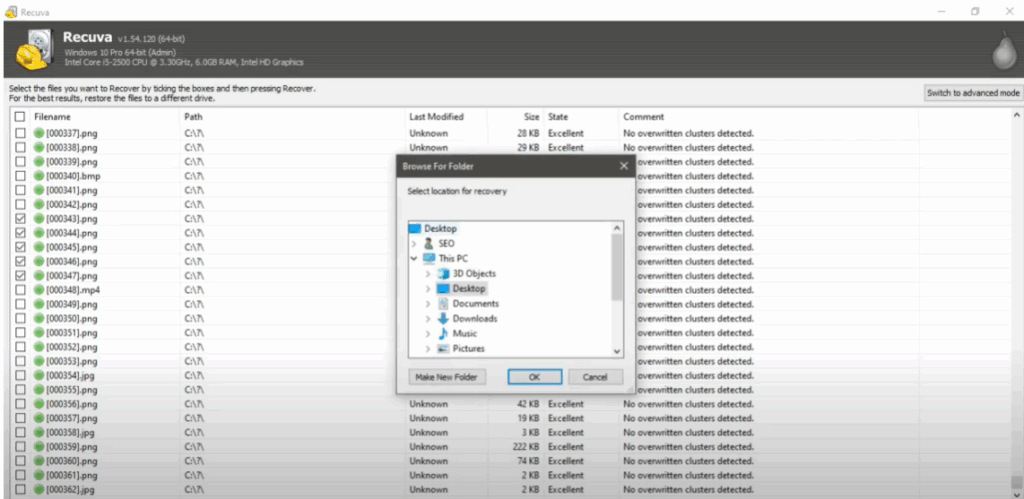
Task: Confirm folder with OK button
Action: (x=535, y=377)
